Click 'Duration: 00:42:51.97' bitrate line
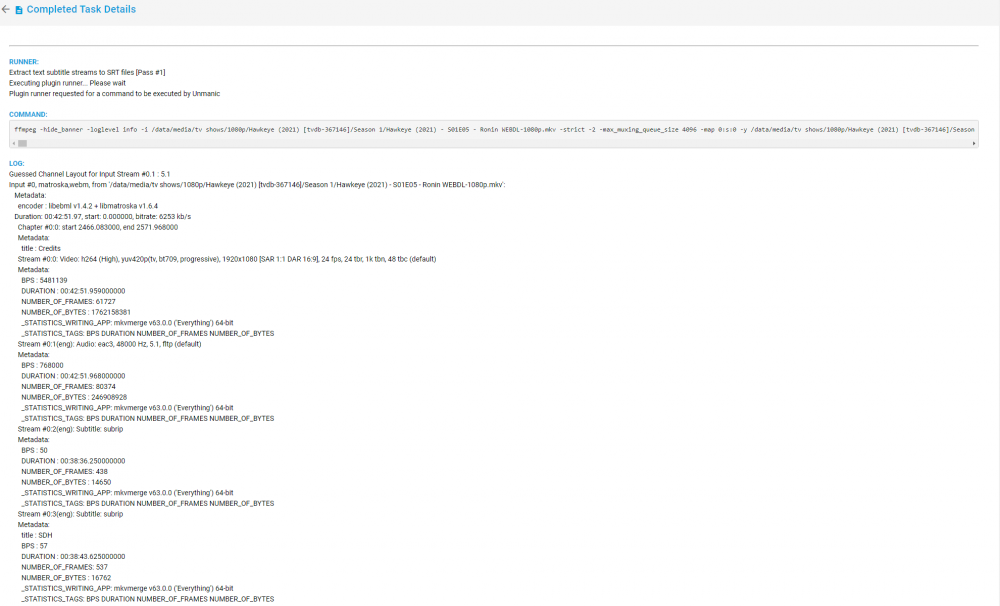Image resolution: width=1000 pixels, height=606 pixels. pyautogui.click(x=103, y=217)
